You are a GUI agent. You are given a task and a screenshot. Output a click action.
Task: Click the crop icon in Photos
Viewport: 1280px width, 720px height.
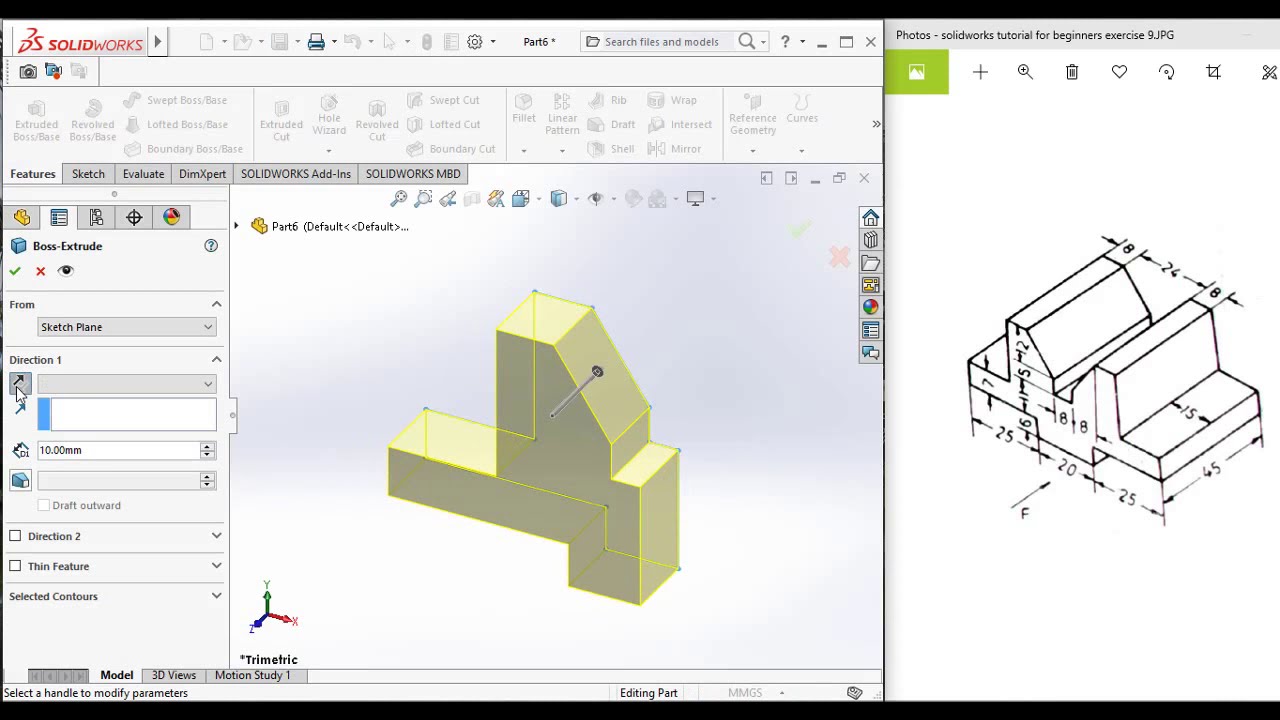click(x=1213, y=72)
